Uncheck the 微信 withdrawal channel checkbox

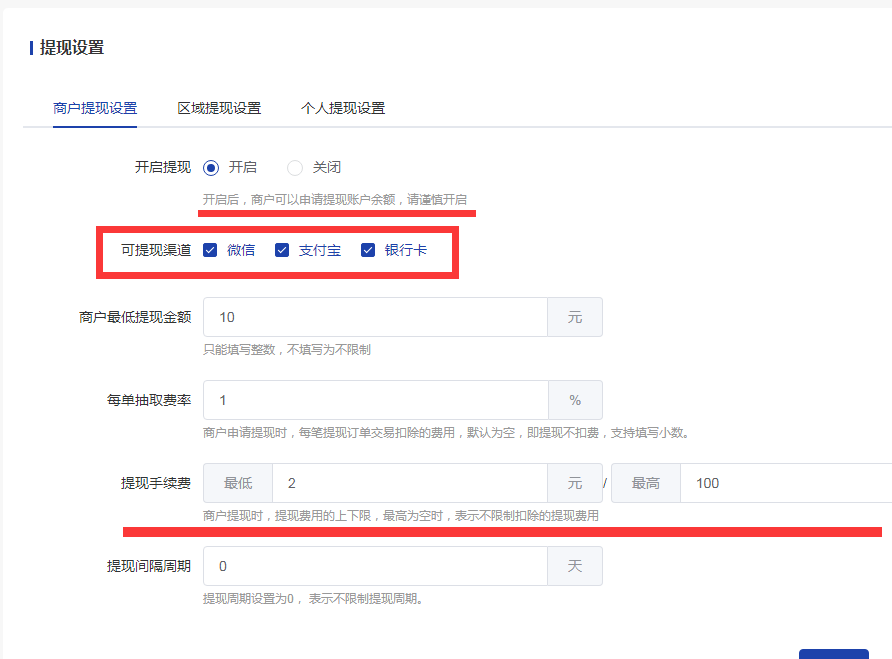210,250
